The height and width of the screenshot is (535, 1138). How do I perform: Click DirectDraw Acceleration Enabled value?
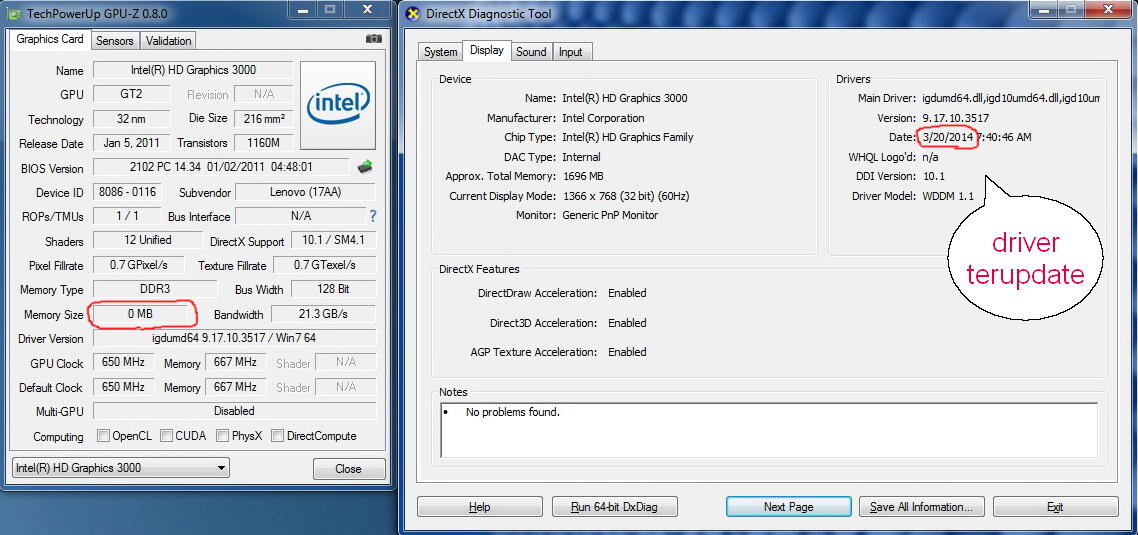(627, 293)
